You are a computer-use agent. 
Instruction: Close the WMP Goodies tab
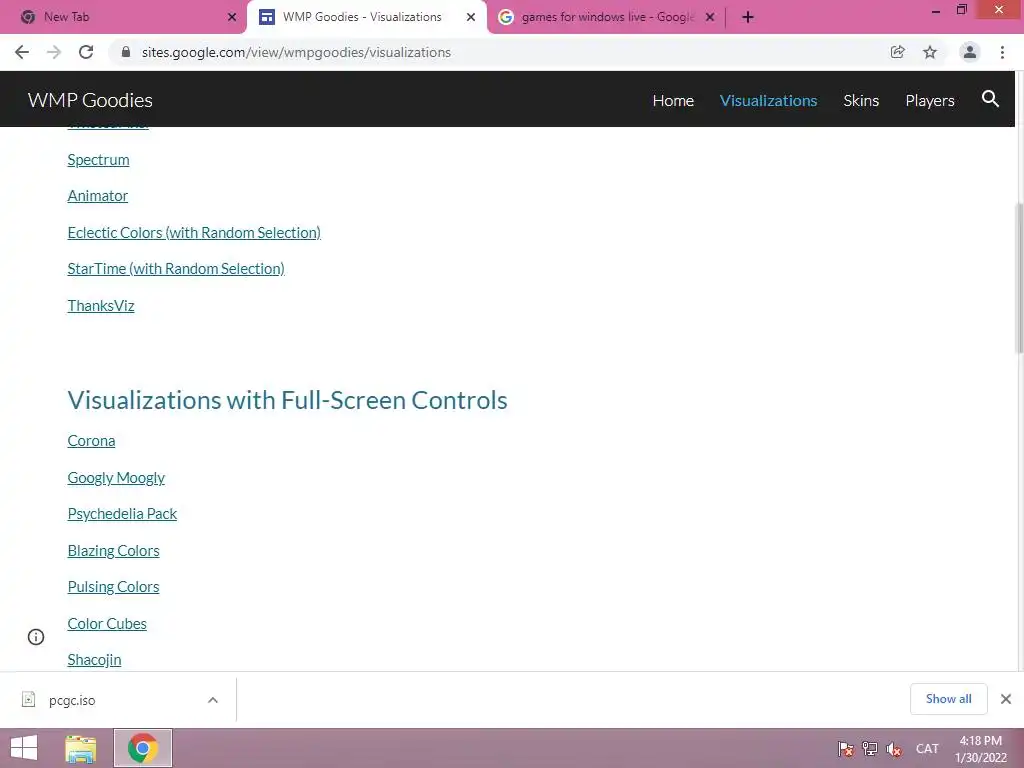471,17
